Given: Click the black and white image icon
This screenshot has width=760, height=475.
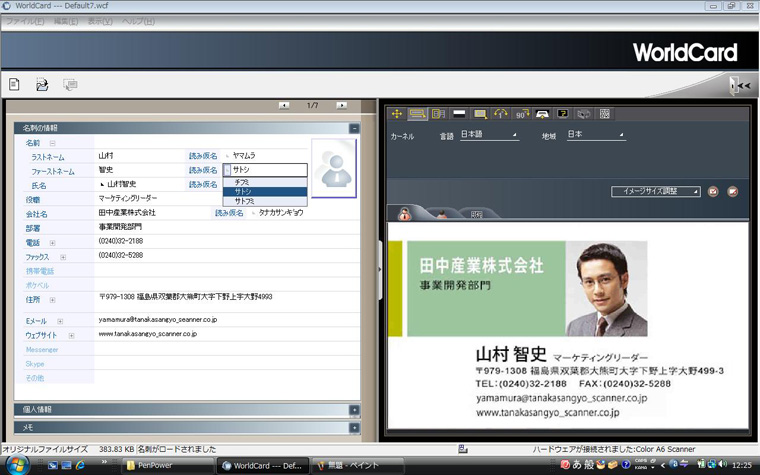Looking at the screenshot, I should click(x=459, y=114).
